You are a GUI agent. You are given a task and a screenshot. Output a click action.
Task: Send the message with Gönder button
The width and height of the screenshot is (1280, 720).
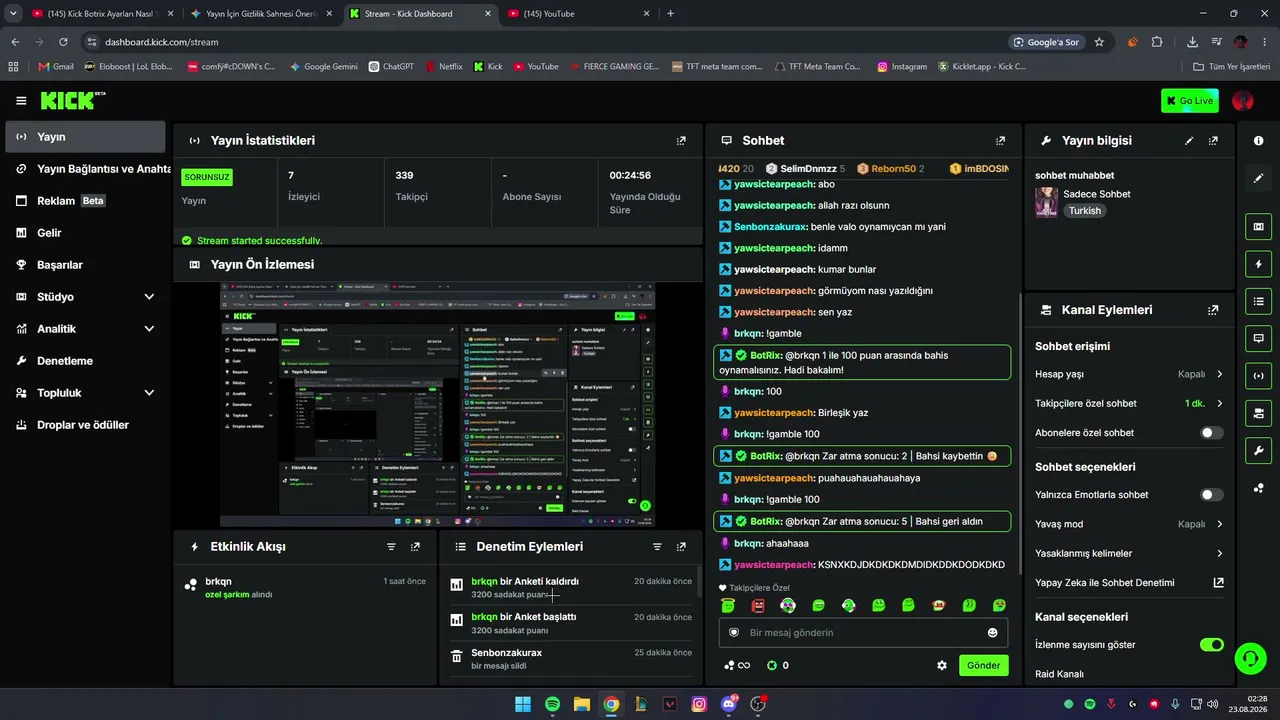click(983, 665)
